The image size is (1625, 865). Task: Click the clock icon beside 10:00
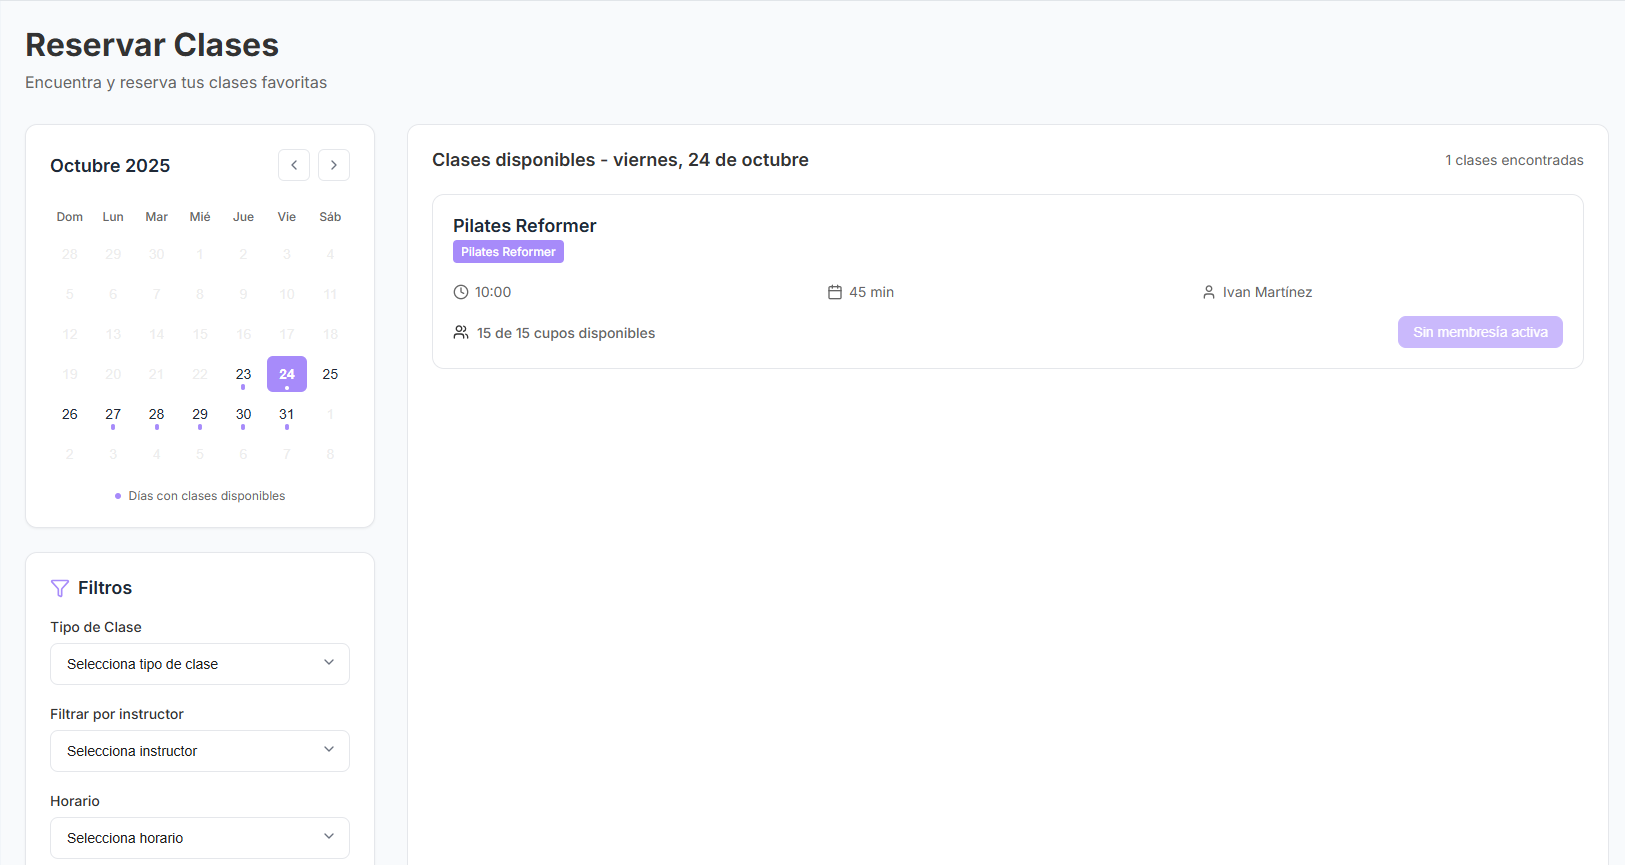coord(461,292)
